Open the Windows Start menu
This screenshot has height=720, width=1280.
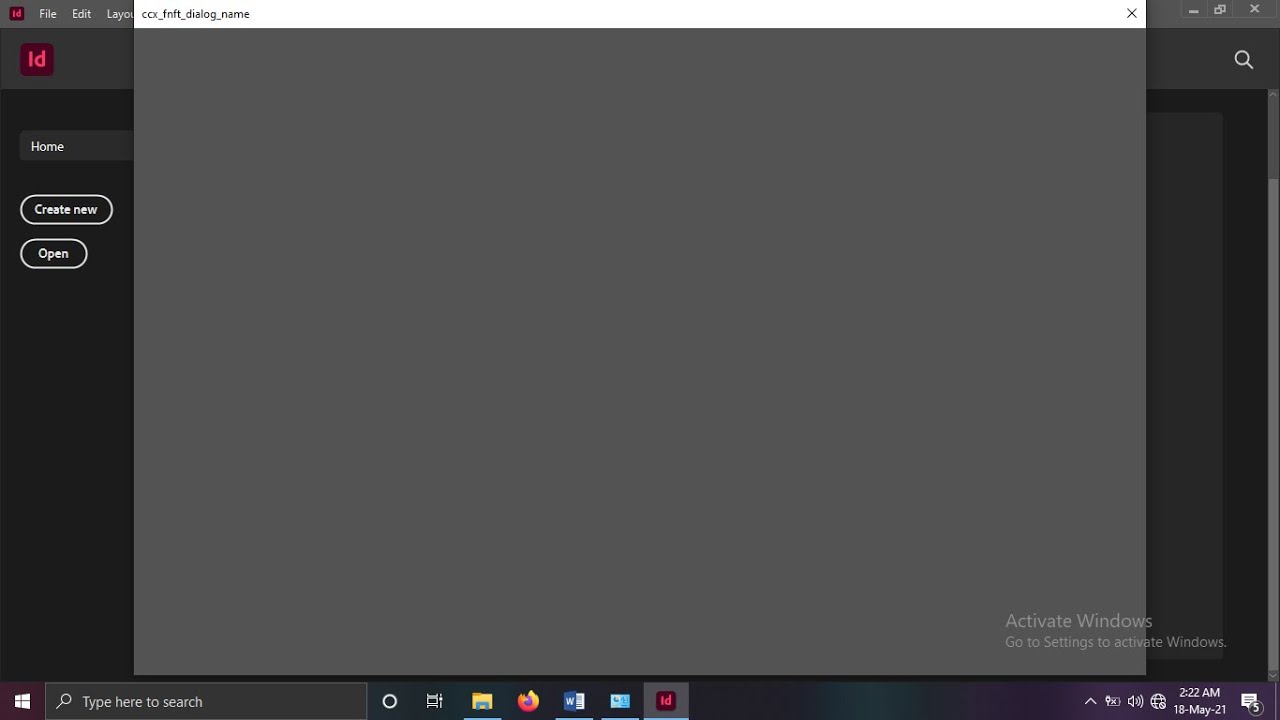point(23,701)
